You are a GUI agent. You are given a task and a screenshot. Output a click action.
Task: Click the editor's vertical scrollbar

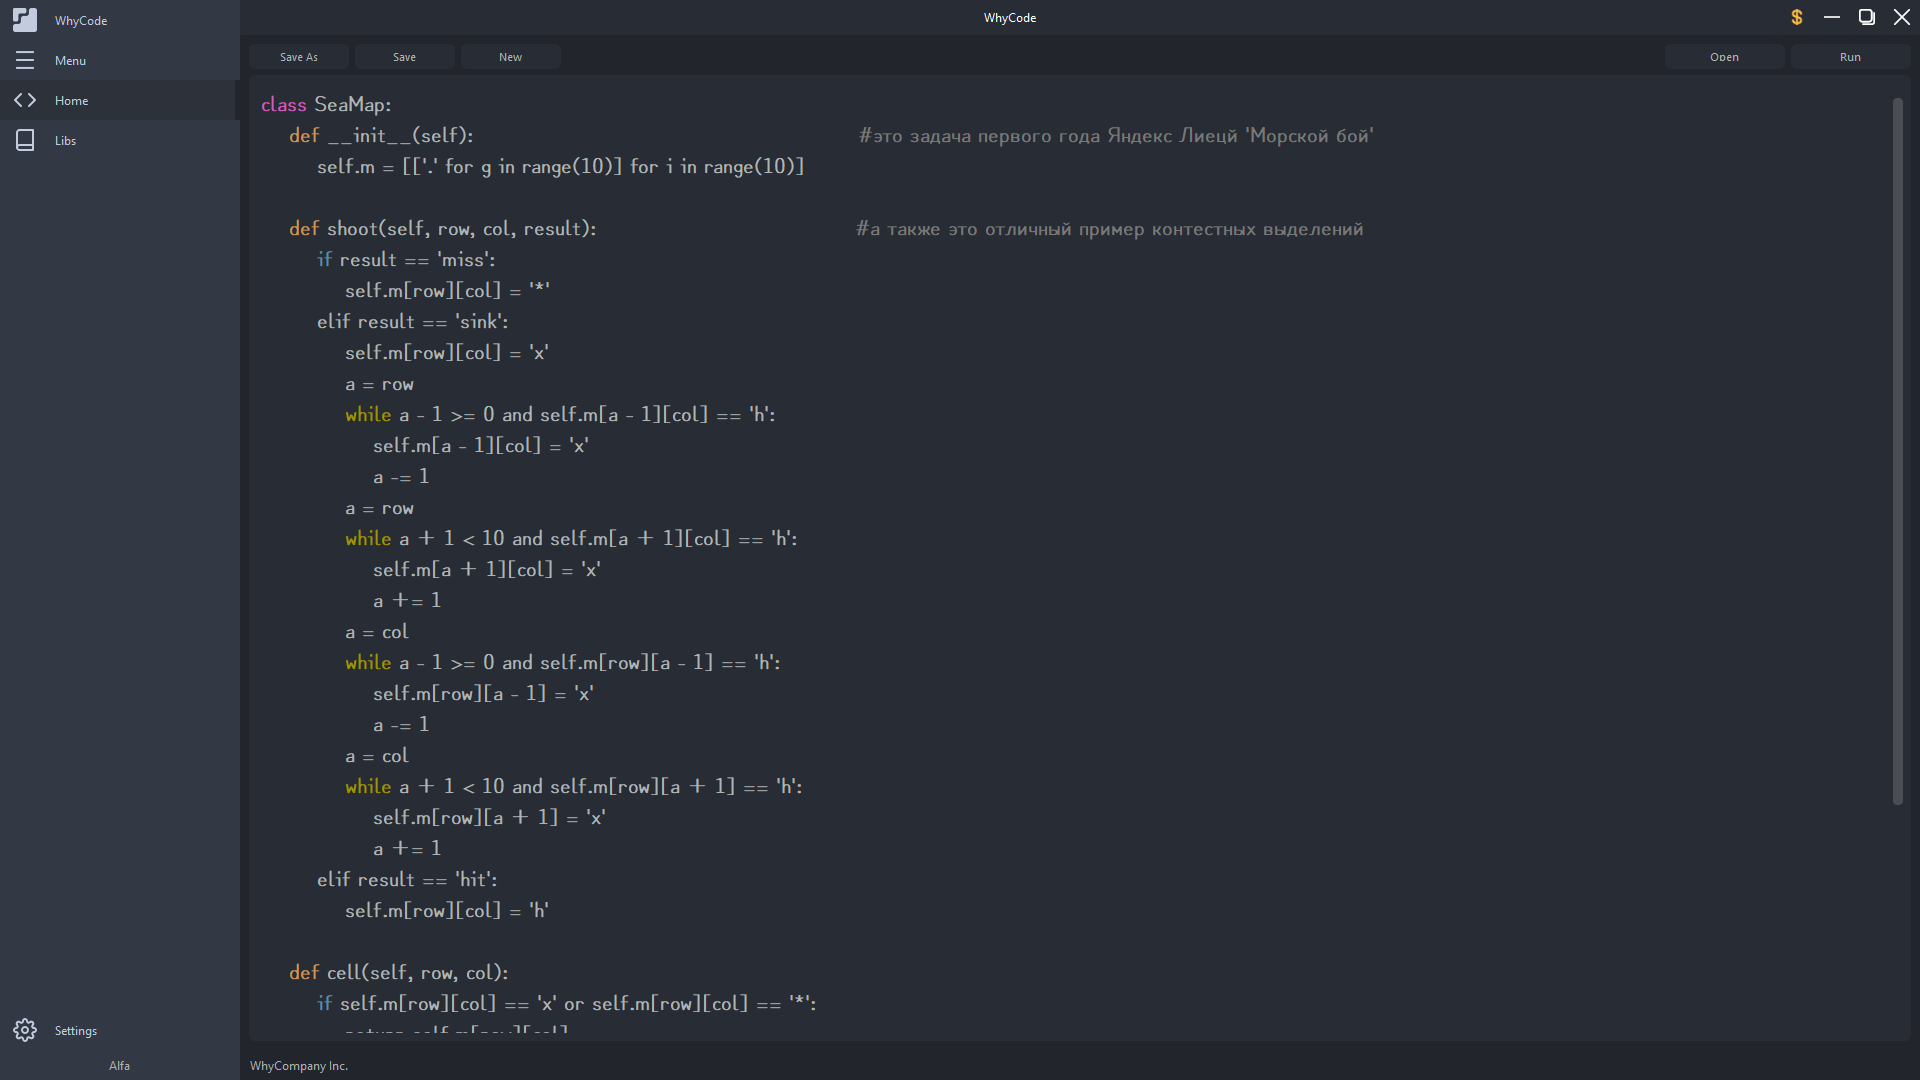click(1897, 450)
